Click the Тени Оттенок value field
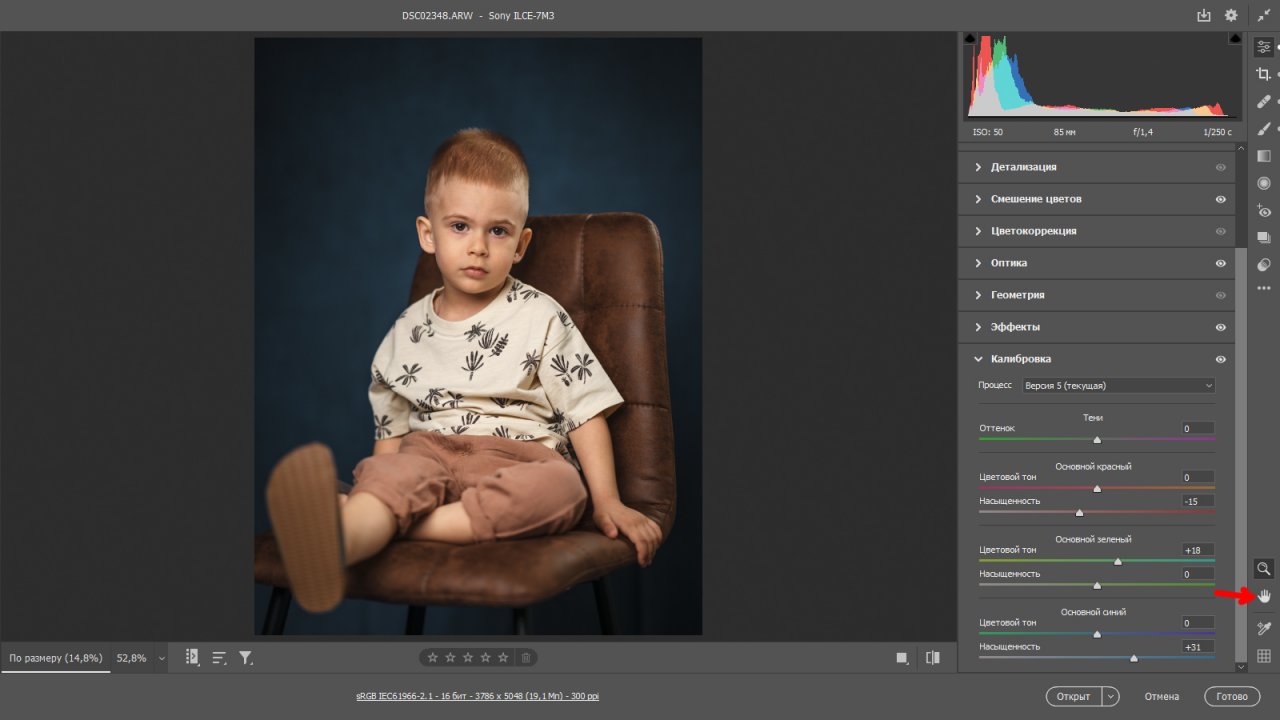1280x720 pixels. point(1198,428)
